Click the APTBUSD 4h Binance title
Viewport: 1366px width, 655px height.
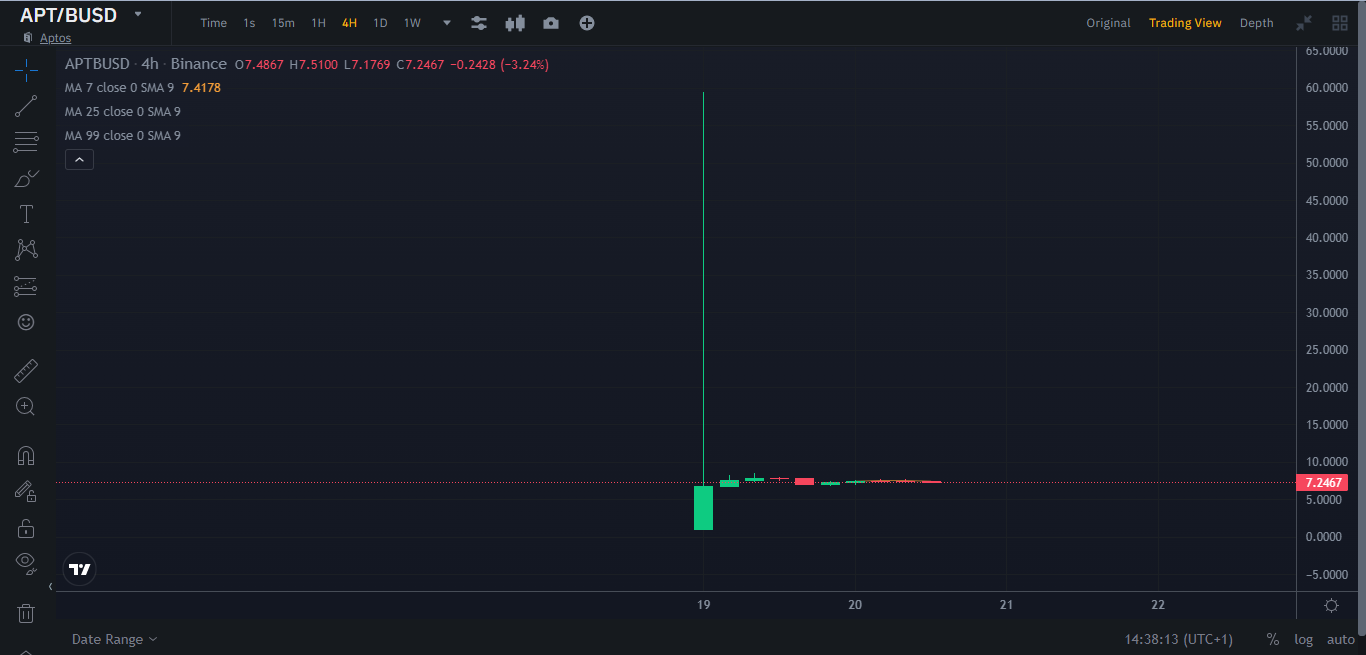coord(146,64)
